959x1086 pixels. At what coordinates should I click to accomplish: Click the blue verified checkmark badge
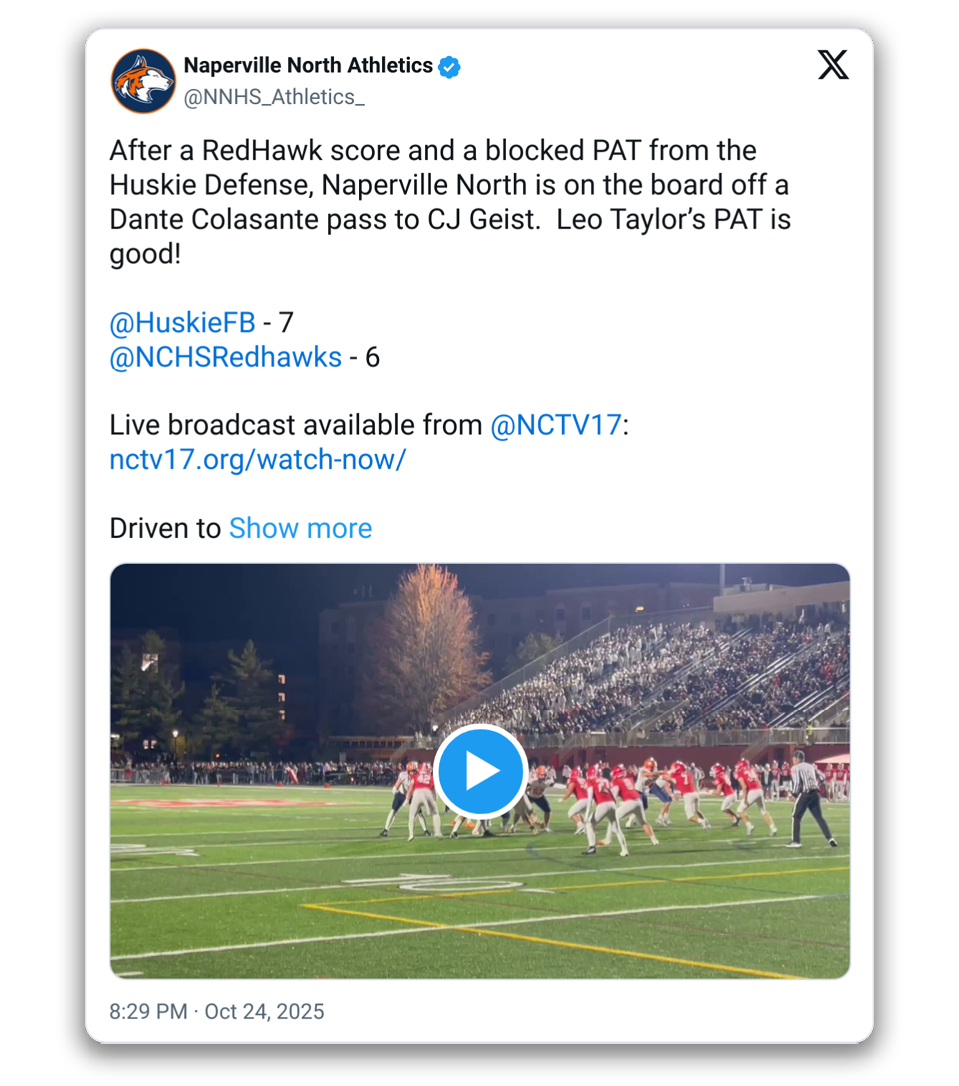click(450, 67)
